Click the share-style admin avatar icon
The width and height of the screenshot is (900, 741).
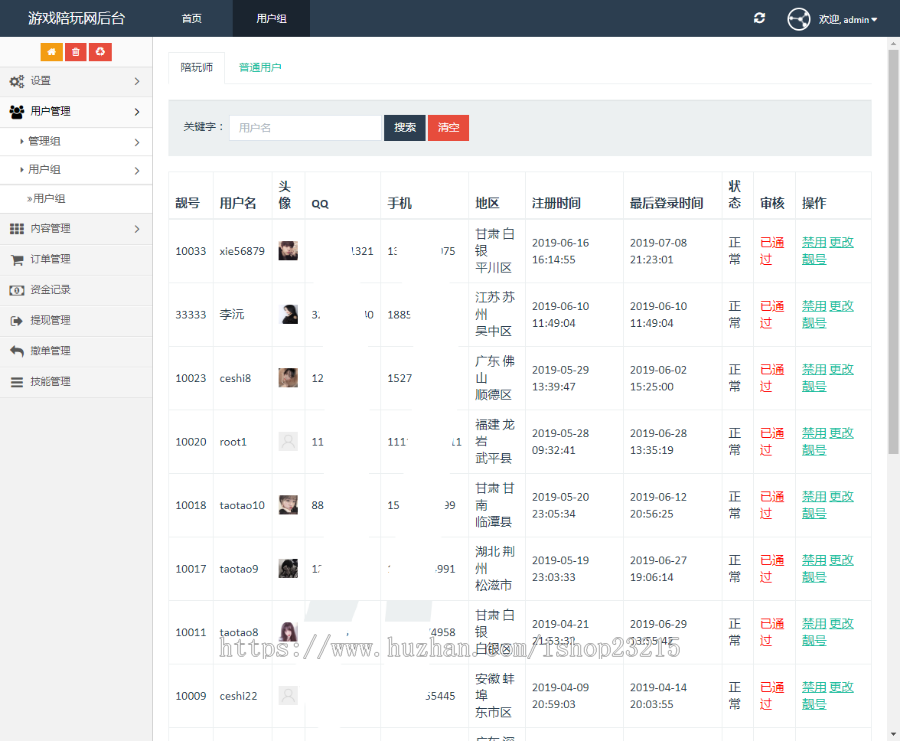tap(798, 19)
